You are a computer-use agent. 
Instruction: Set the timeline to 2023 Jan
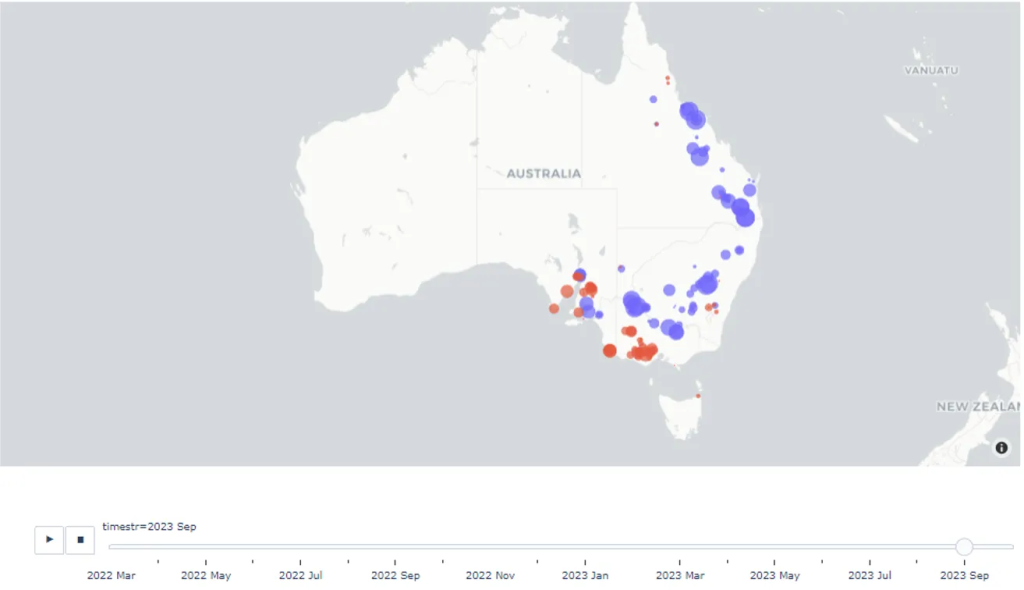[x=585, y=547]
